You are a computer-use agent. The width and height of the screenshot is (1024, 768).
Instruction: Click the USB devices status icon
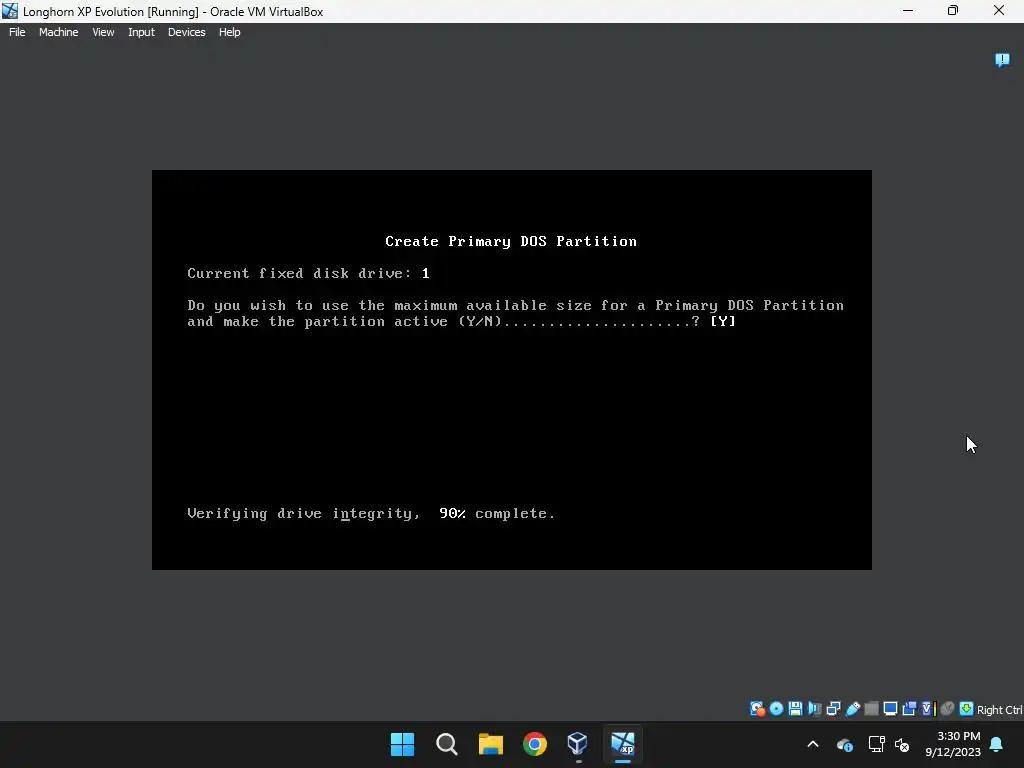[852, 709]
